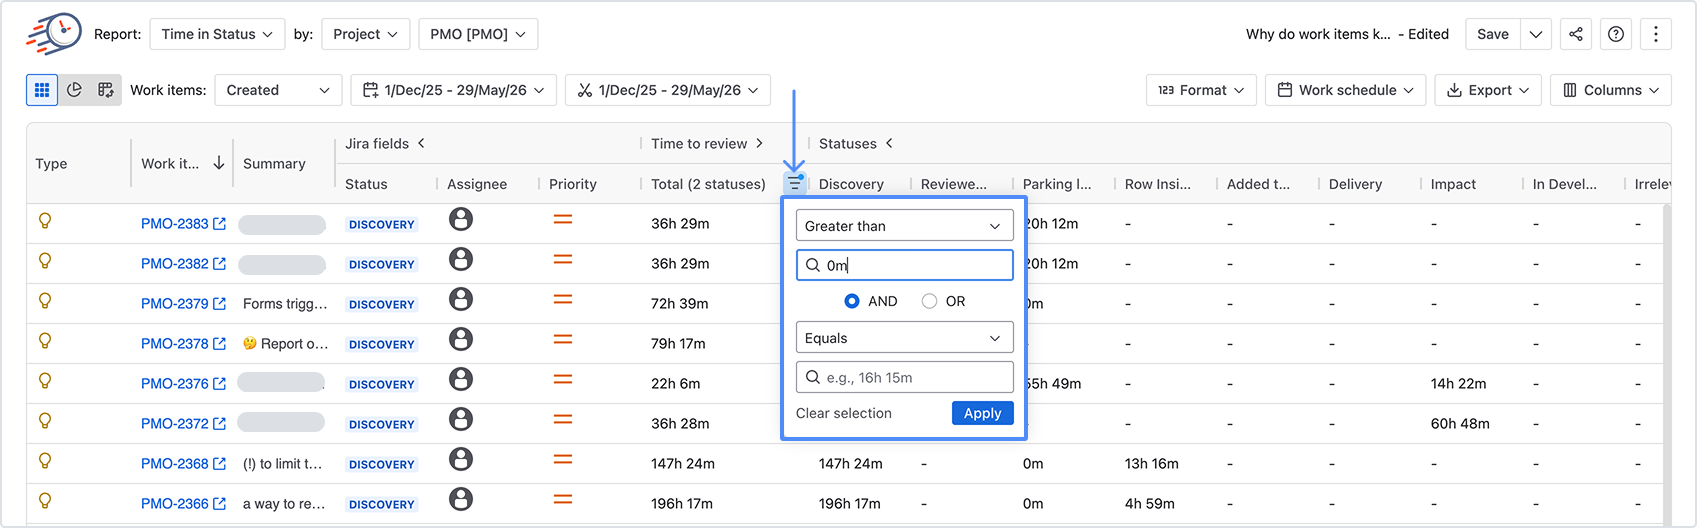Screen dimensions: 1697x528
Task: Open PMO-2368 external link icon
Action: pyautogui.click(x=220, y=464)
